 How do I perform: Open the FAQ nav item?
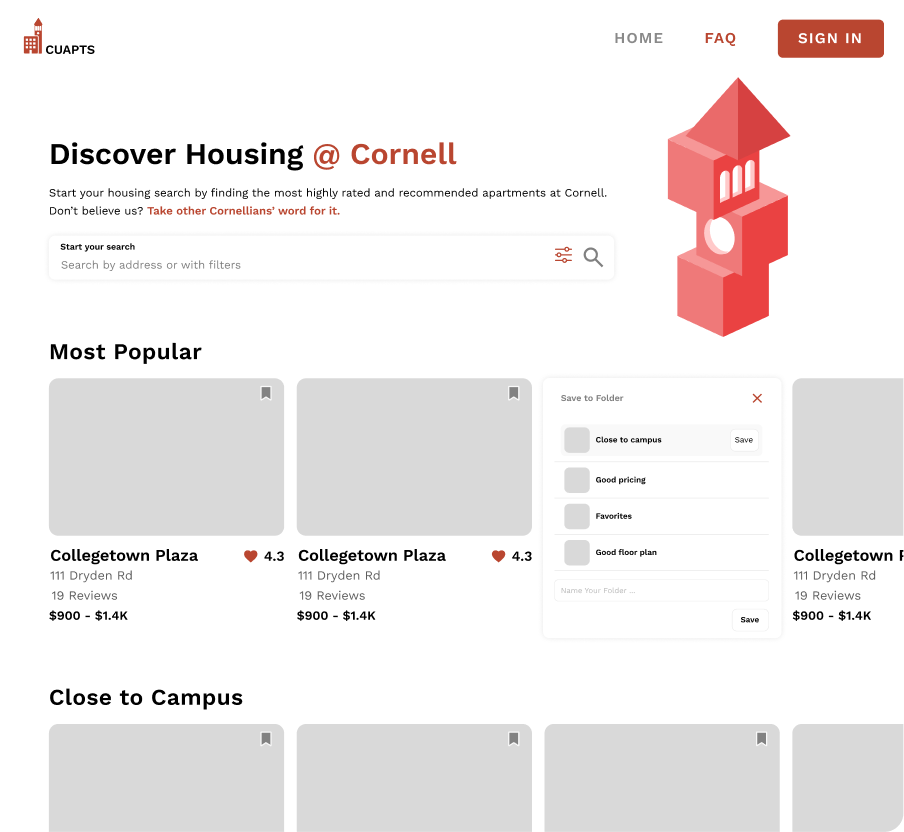[x=721, y=38]
